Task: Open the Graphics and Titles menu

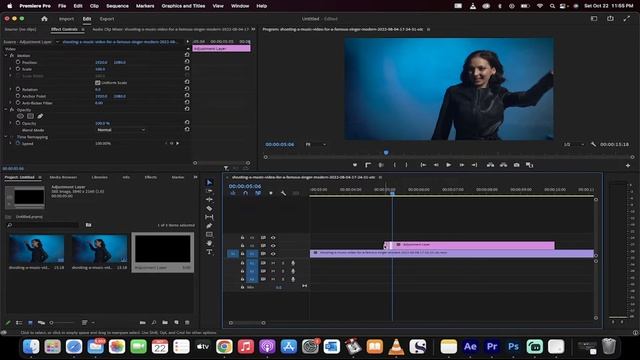Action: [183, 6]
